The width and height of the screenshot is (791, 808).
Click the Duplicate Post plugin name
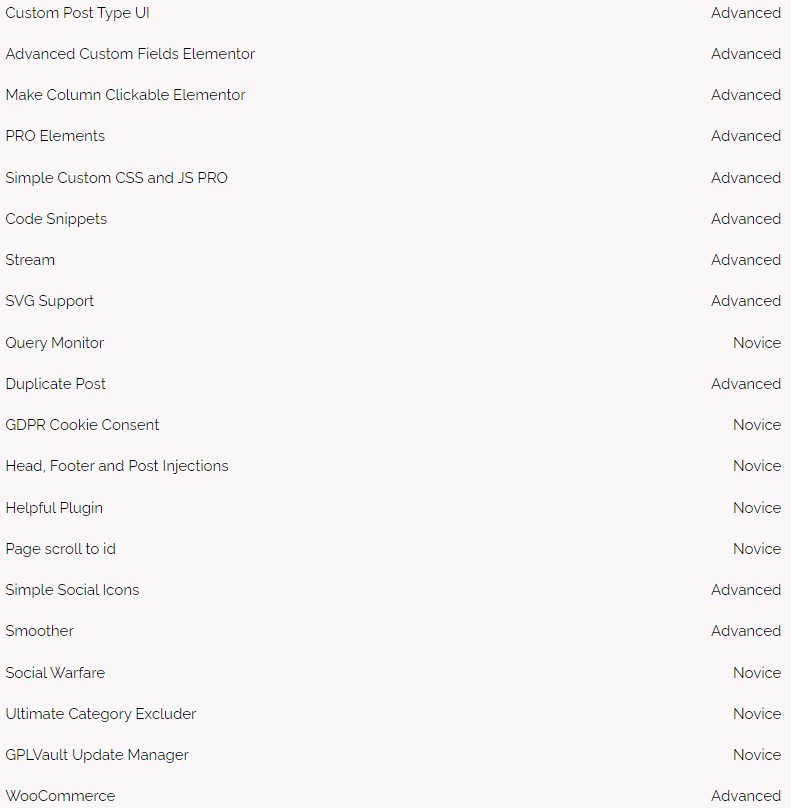56,384
